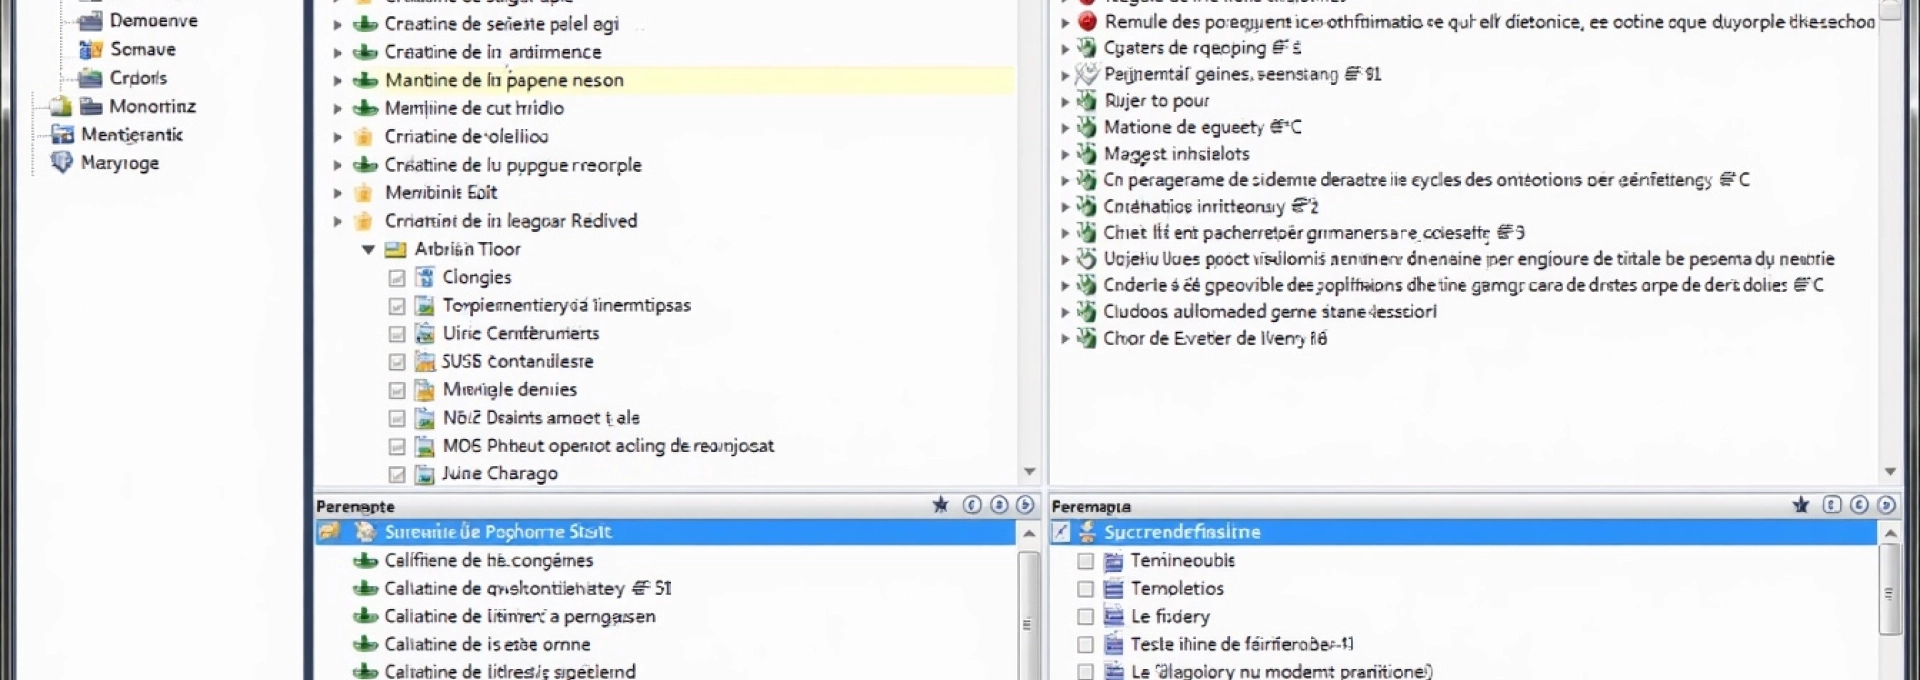Expand Memjline de cut hridio node
The image size is (1920, 680).
click(x=337, y=108)
